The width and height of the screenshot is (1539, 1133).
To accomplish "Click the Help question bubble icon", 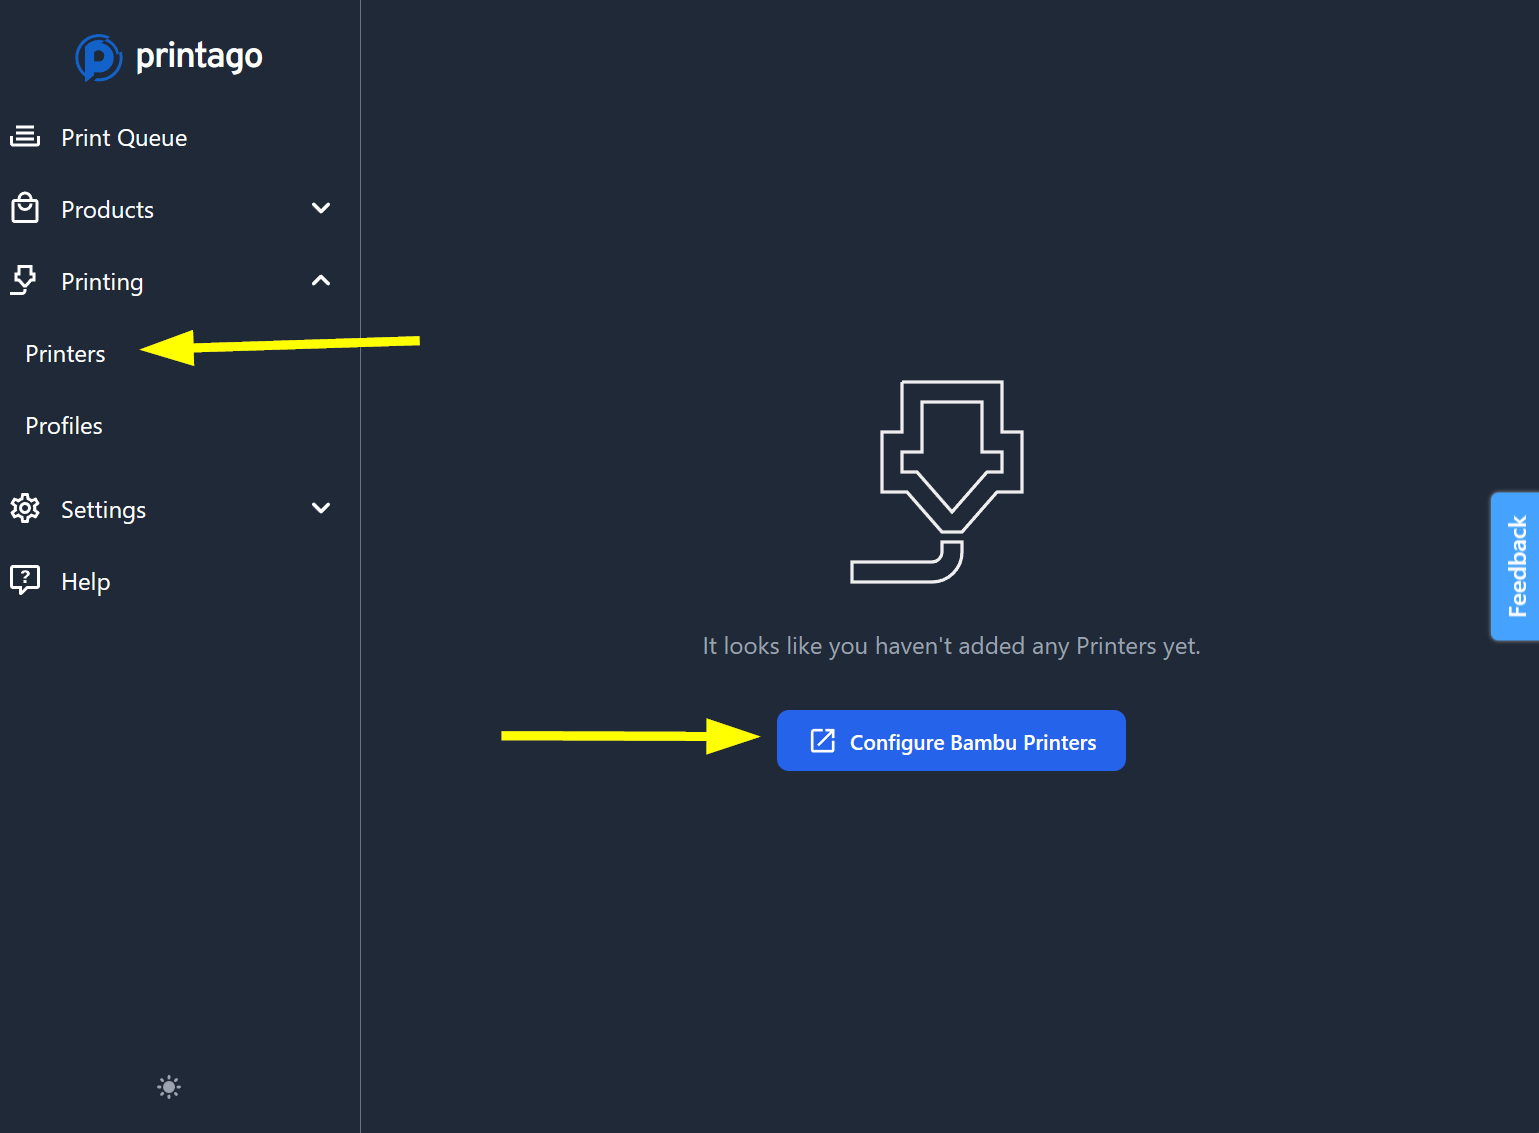I will 25,580.
